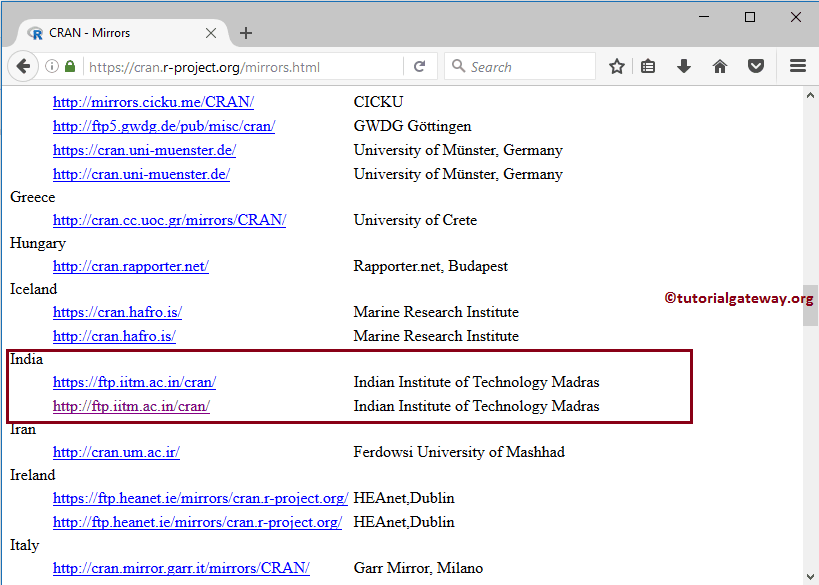Open the cran.mirror.garr.it link
819x585 pixels.
(181, 568)
